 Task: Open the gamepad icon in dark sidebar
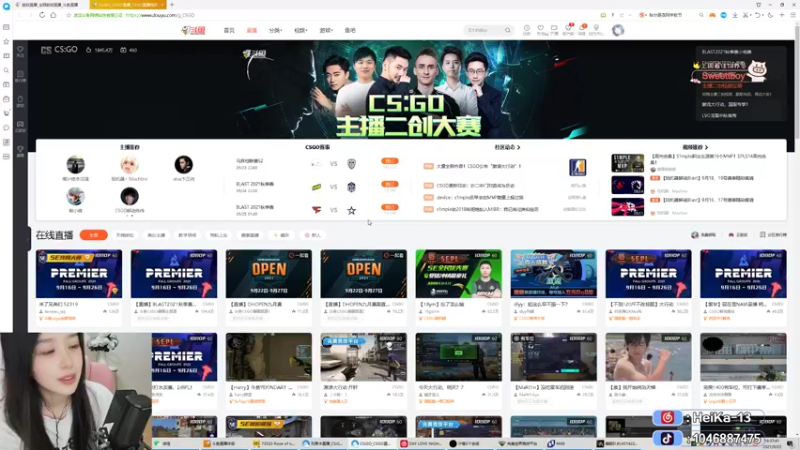(x=20, y=126)
